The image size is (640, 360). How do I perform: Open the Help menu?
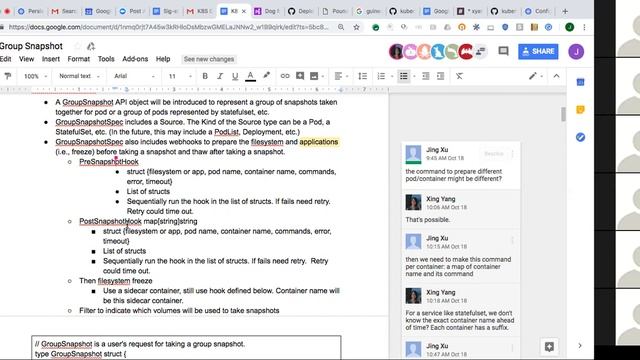(163, 59)
